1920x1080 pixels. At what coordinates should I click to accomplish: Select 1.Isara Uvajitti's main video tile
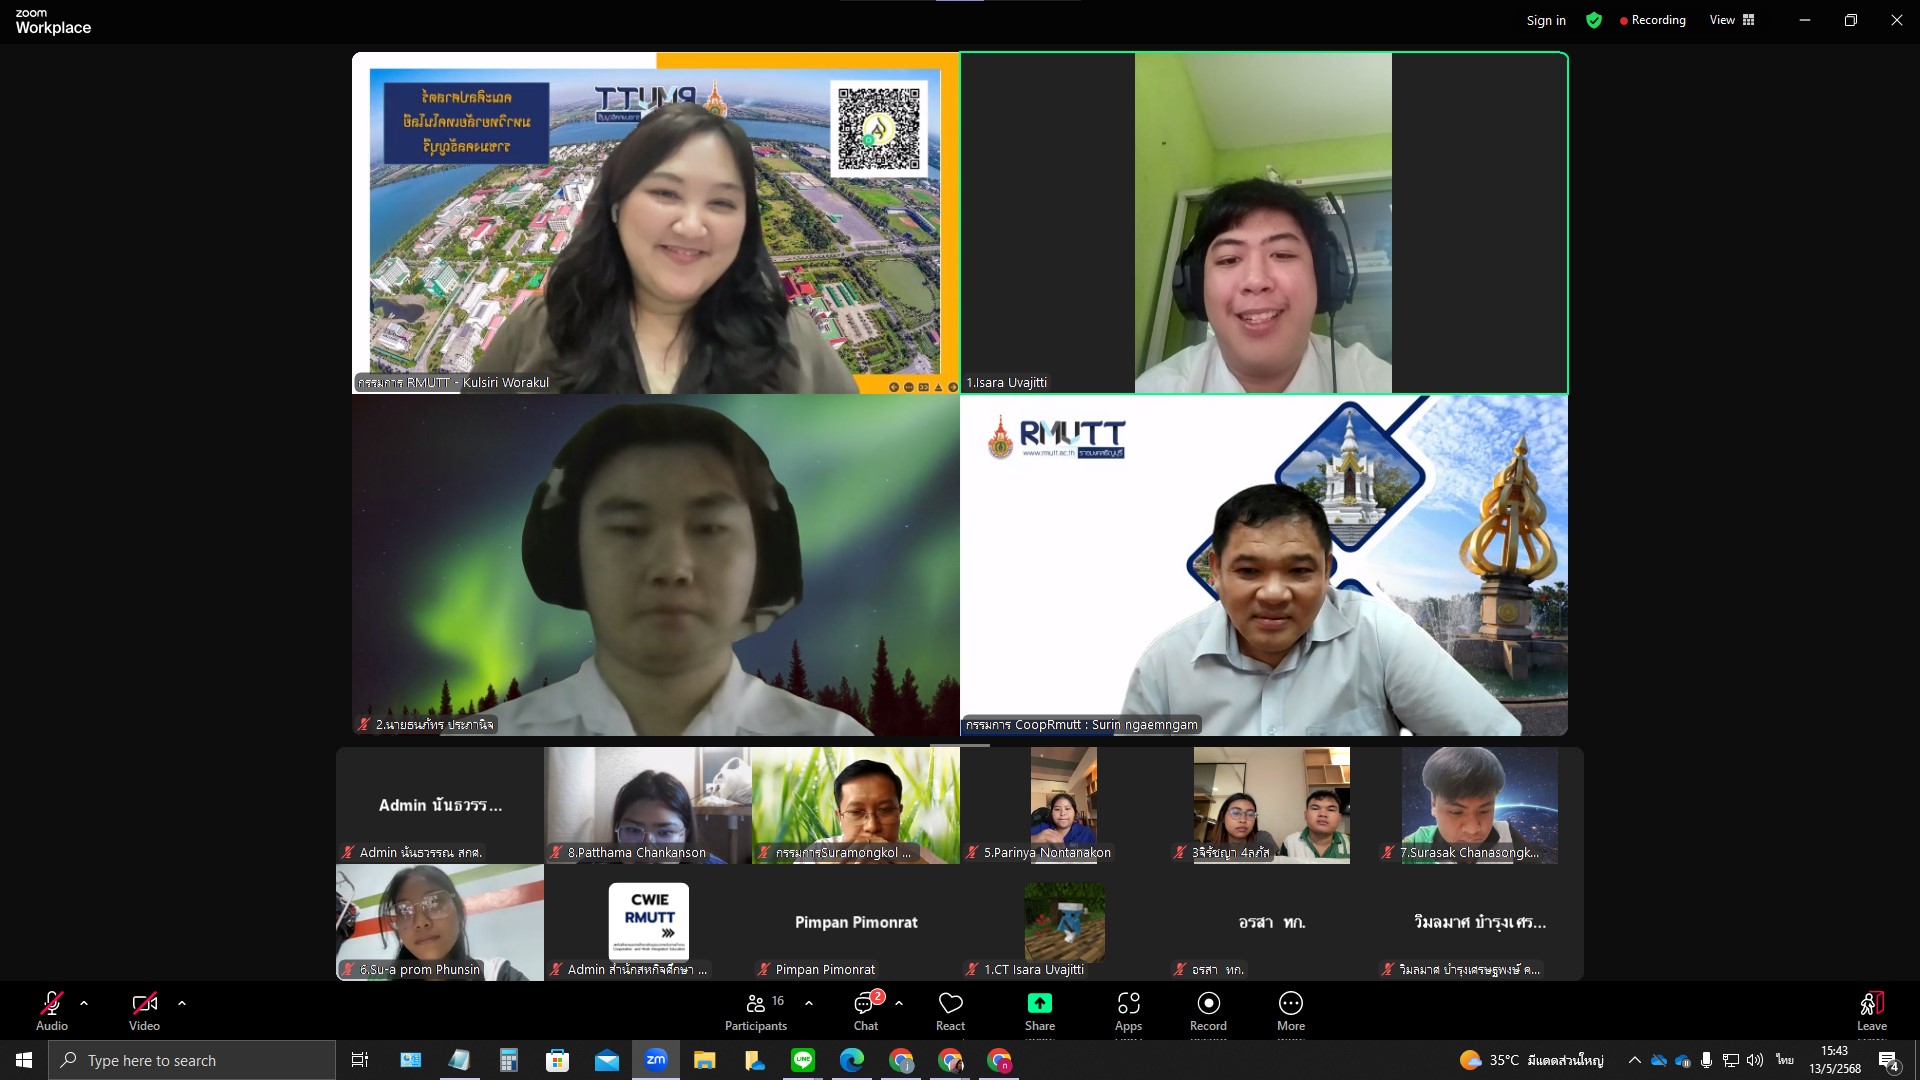tap(1264, 223)
